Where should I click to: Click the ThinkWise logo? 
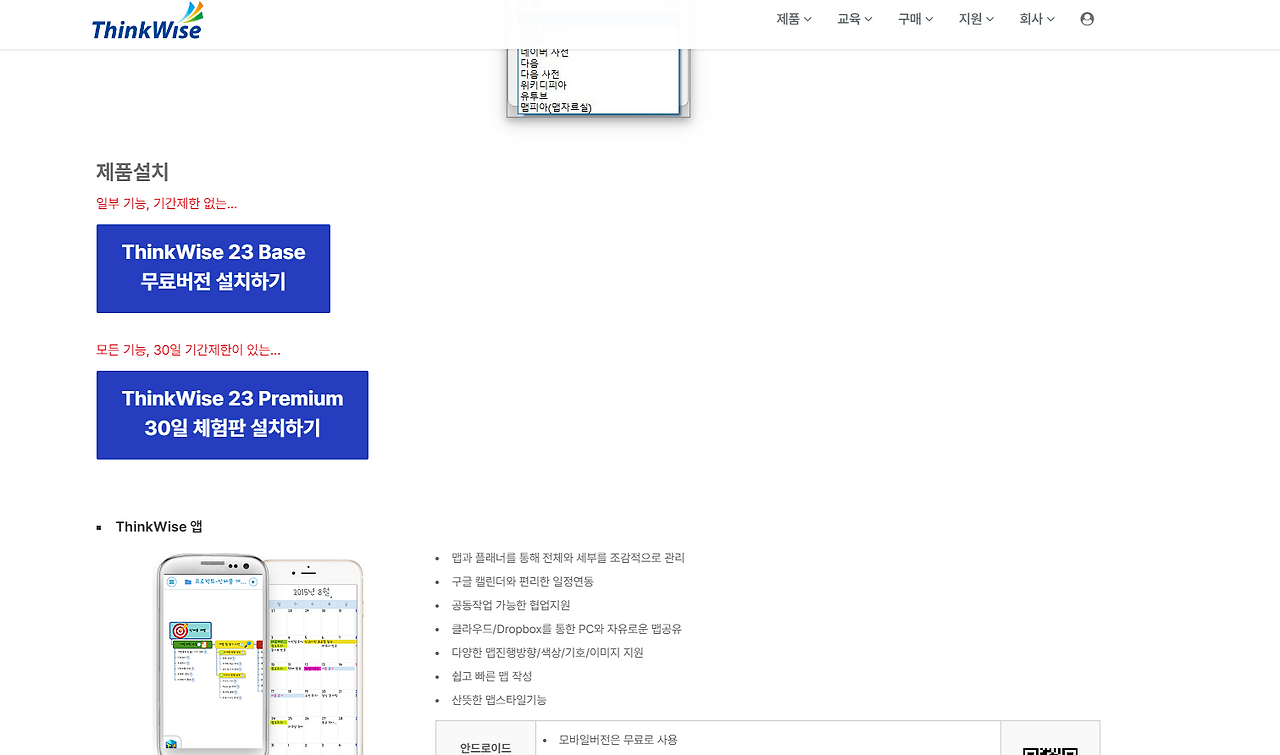click(x=146, y=19)
